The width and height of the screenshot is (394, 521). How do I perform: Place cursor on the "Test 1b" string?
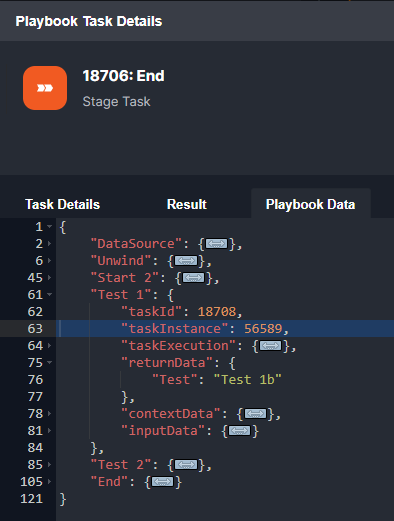click(x=247, y=380)
